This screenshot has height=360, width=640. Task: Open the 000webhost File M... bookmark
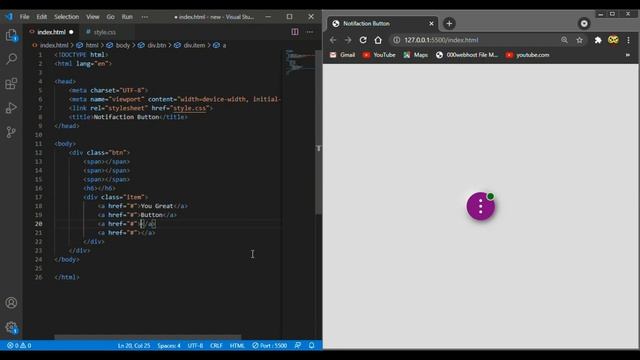pyautogui.click(x=467, y=55)
